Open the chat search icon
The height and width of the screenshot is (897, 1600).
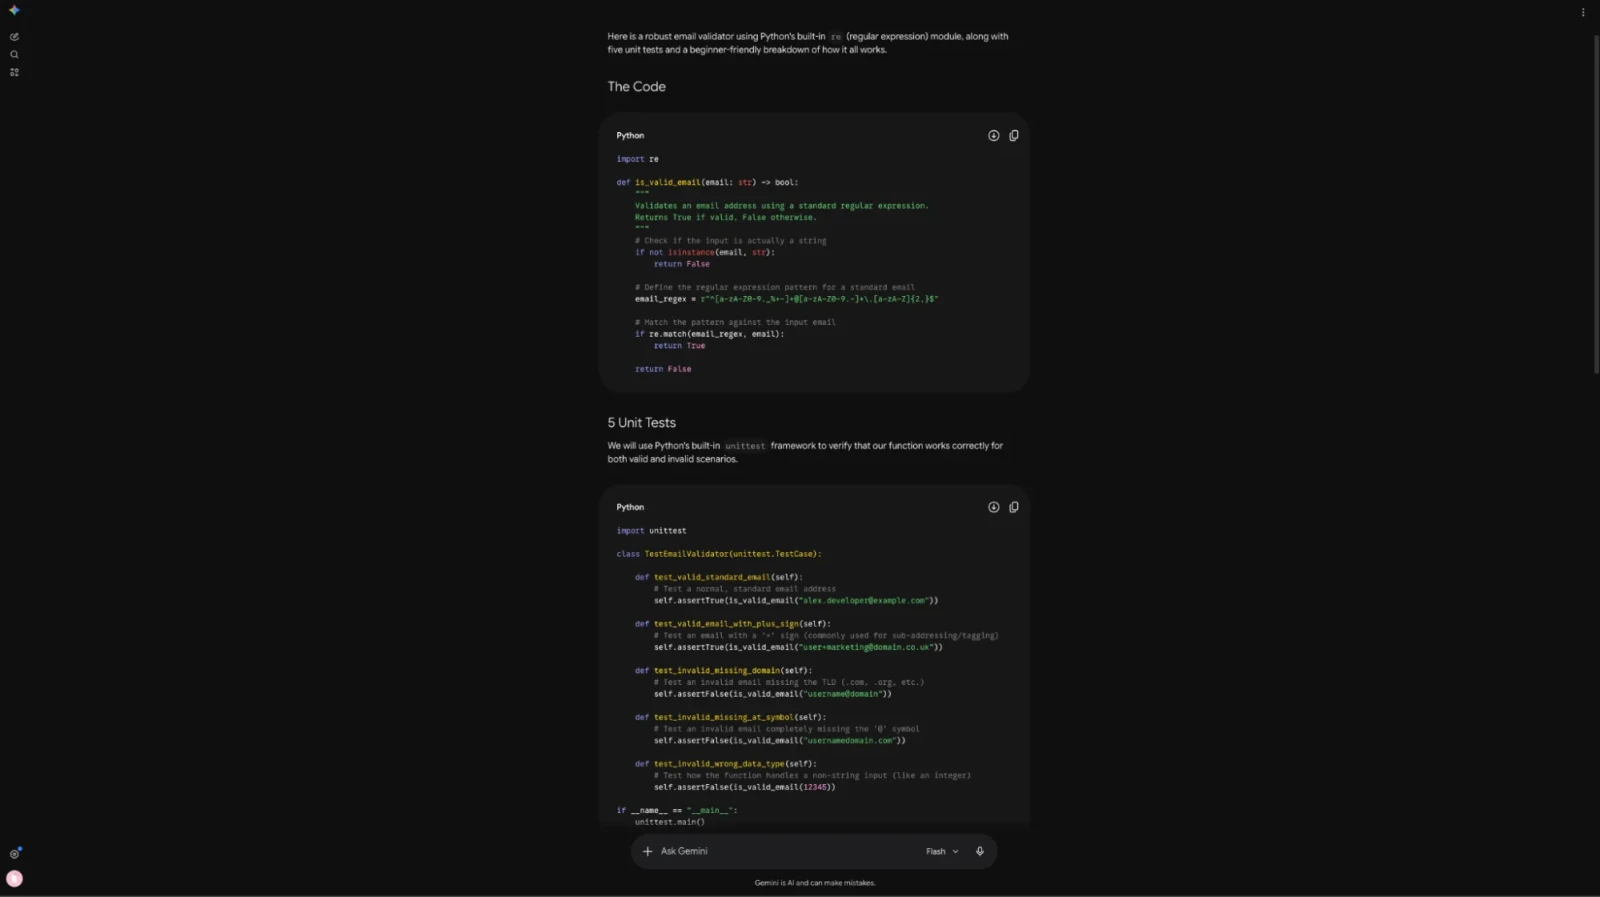(14, 55)
